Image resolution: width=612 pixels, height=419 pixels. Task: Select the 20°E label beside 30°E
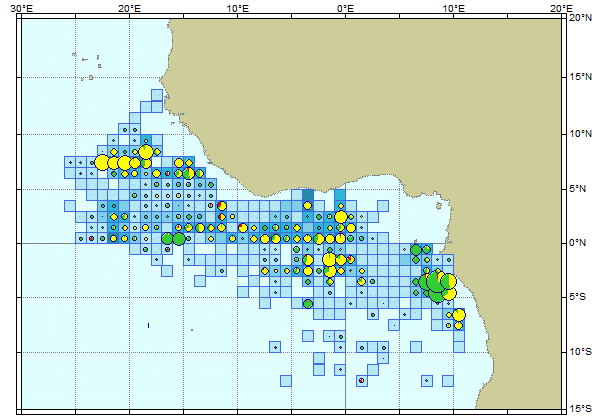[x=129, y=8]
